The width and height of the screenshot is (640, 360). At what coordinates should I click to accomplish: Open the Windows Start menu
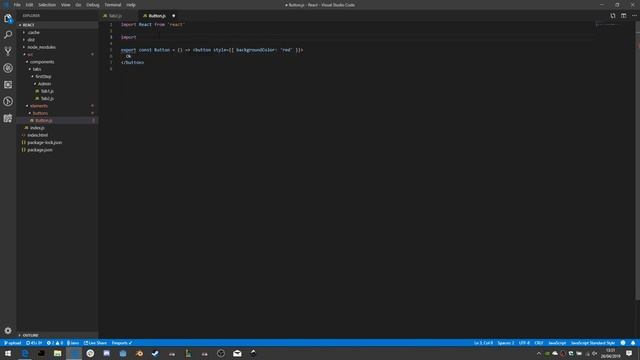pyautogui.click(x=8, y=353)
